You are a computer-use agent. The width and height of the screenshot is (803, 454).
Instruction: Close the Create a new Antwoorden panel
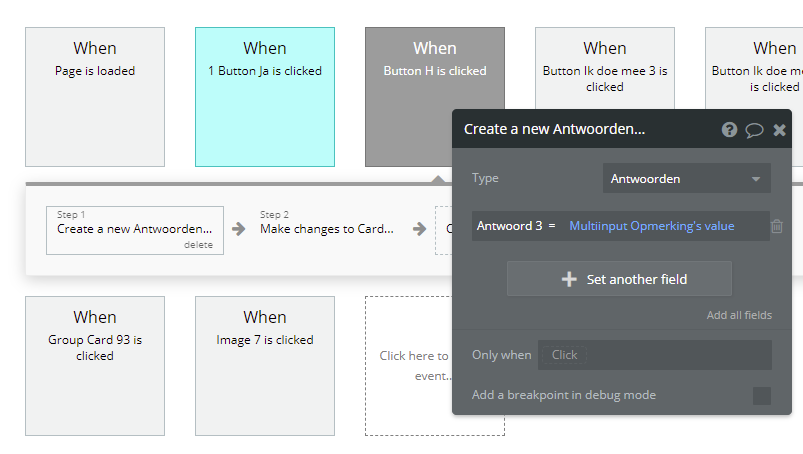pyautogui.click(x=779, y=130)
